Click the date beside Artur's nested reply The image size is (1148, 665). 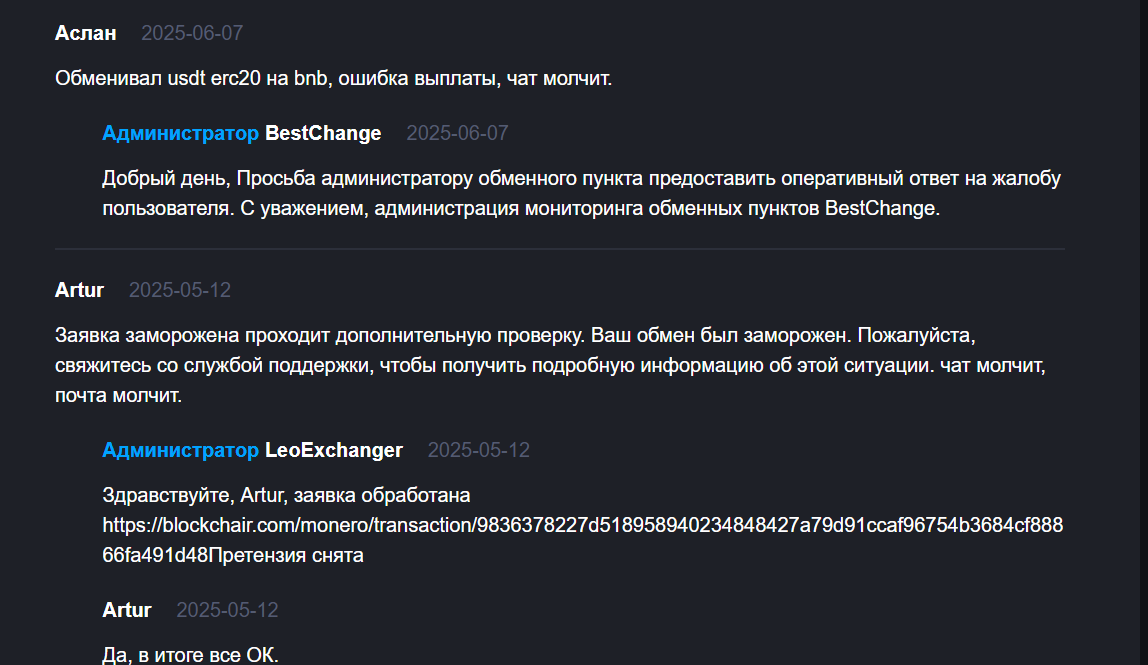tap(227, 610)
